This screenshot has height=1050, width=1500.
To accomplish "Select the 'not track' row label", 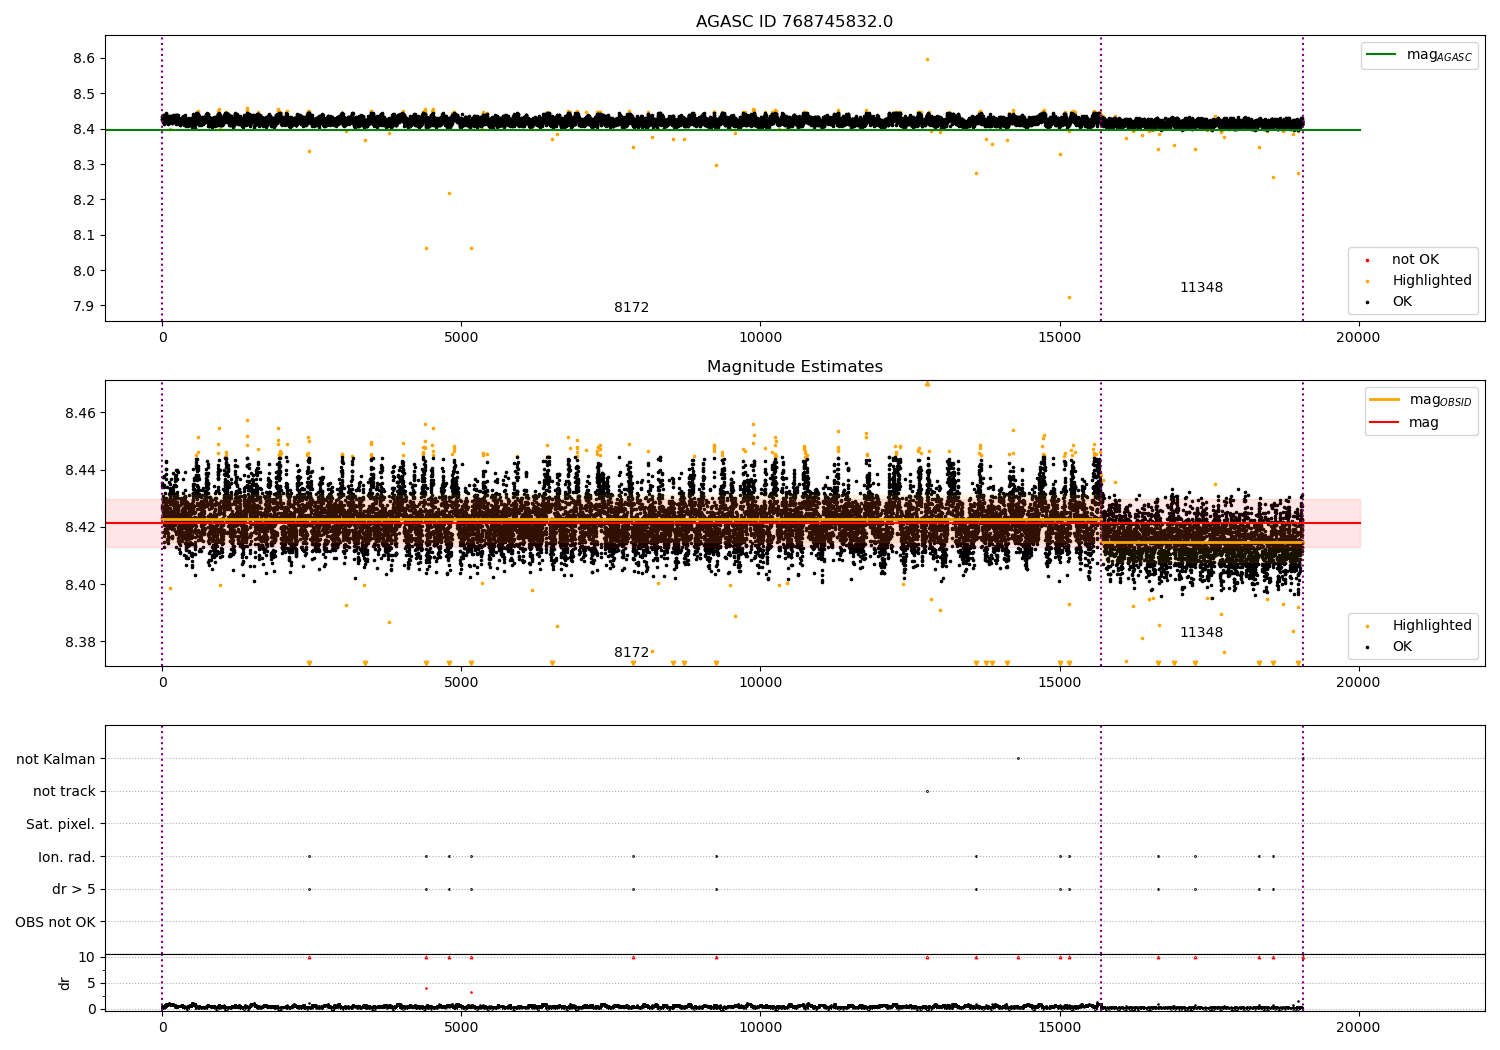I will 64,792.
